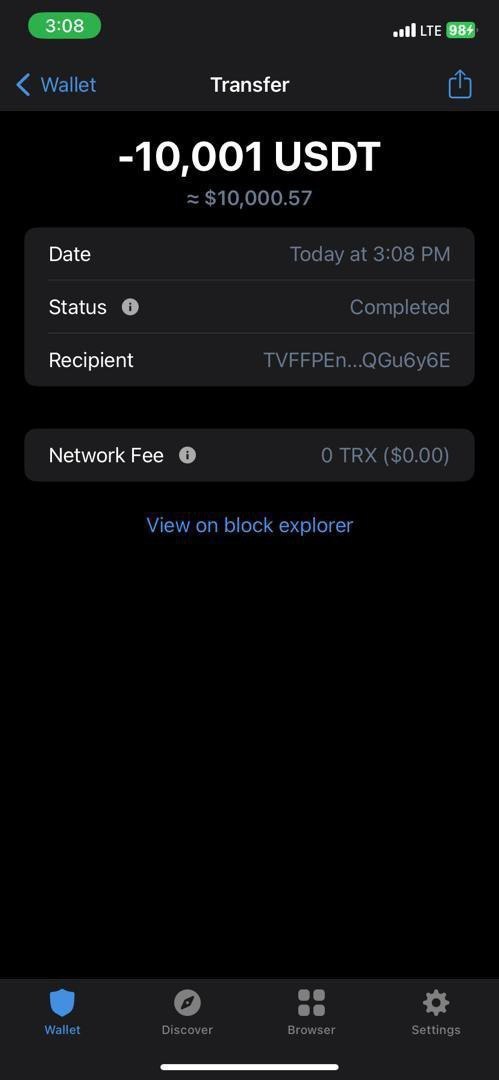The width and height of the screenshot is (499, 1080).
Task: Open the Browser grid icon
Action: (312, 1003)
